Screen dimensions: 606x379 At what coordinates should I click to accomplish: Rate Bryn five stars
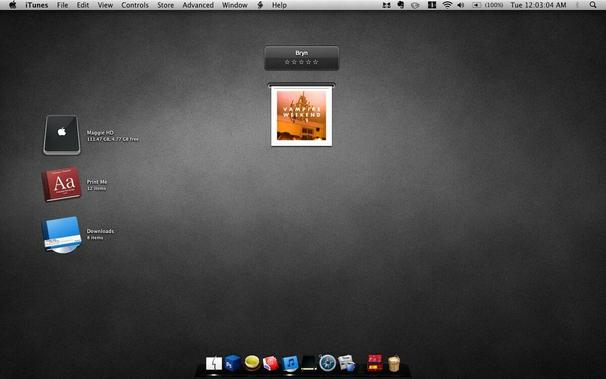point(316,62)
